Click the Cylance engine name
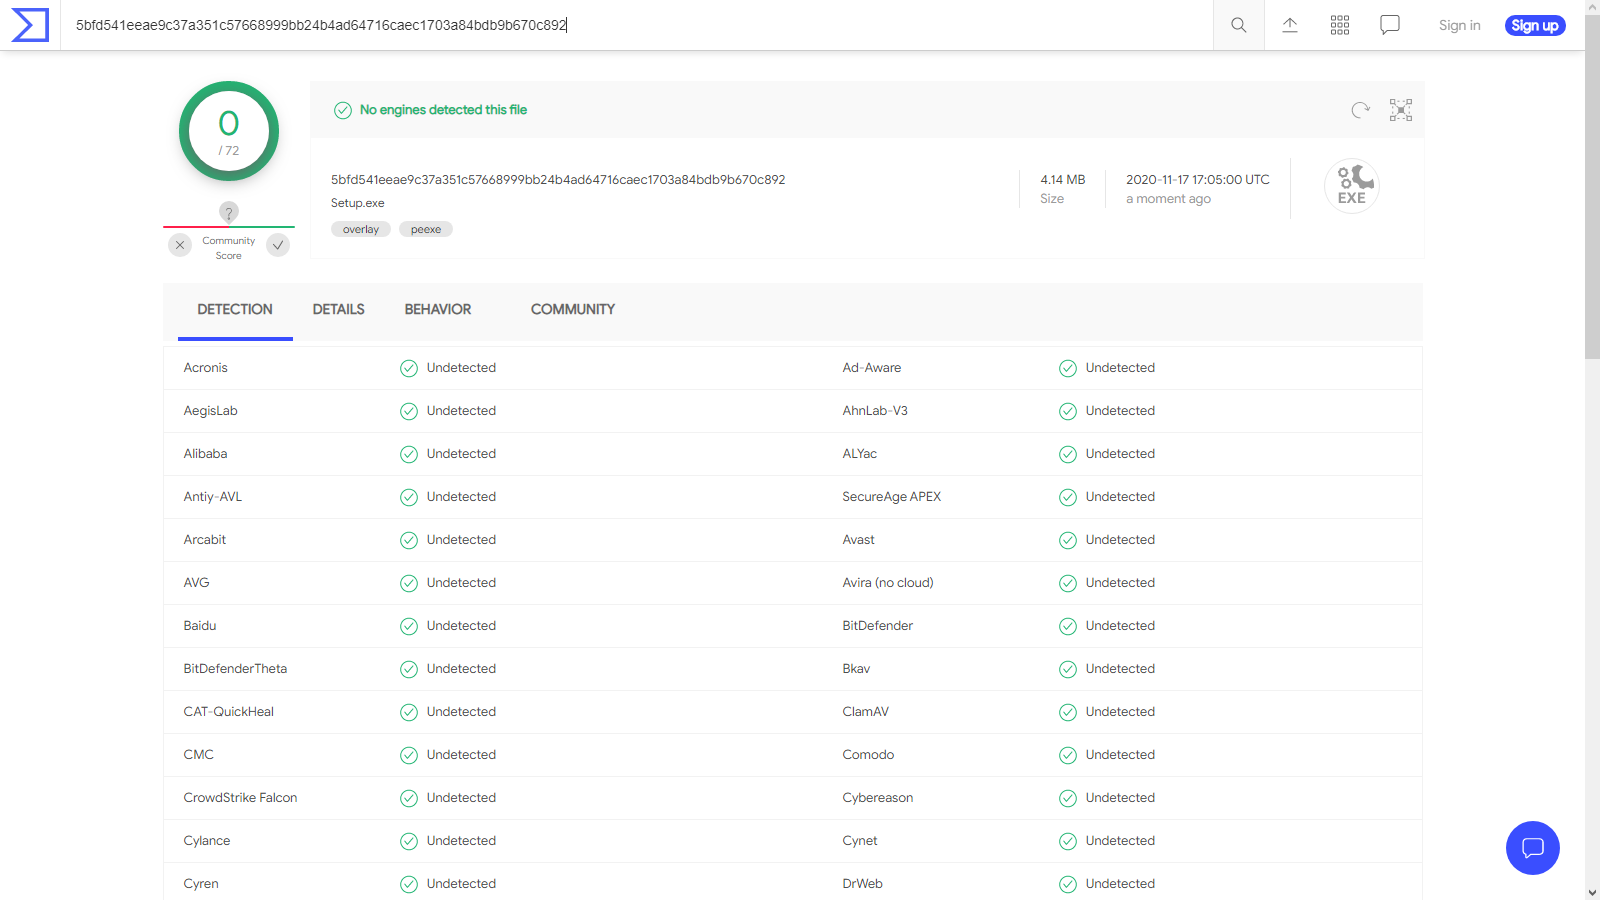The width and height of the screenshot is (1600, 900). click(x=207, y=841)
